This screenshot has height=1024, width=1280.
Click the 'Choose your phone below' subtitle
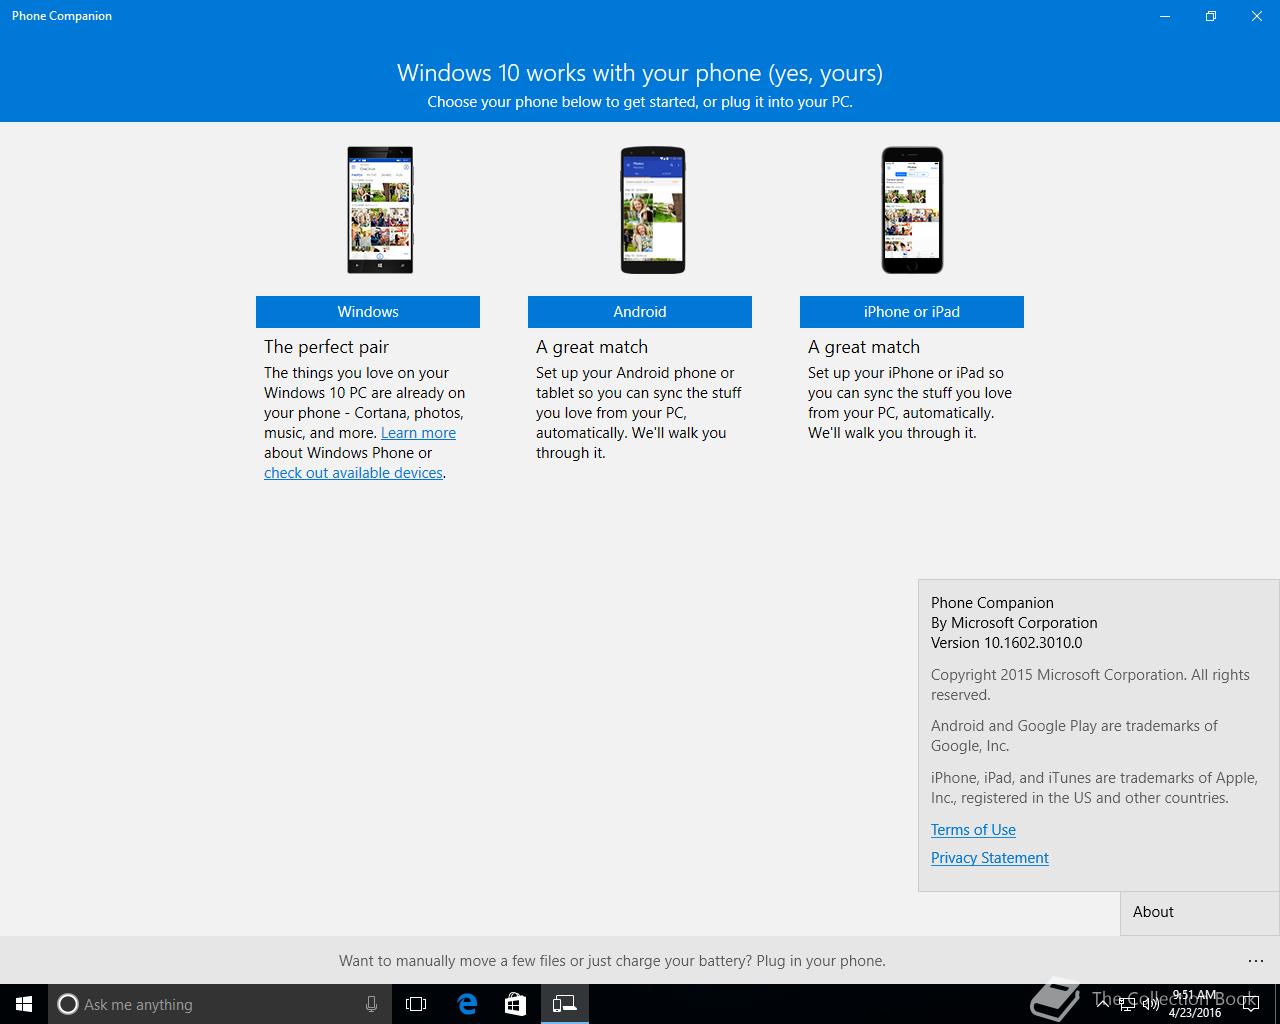640,102
